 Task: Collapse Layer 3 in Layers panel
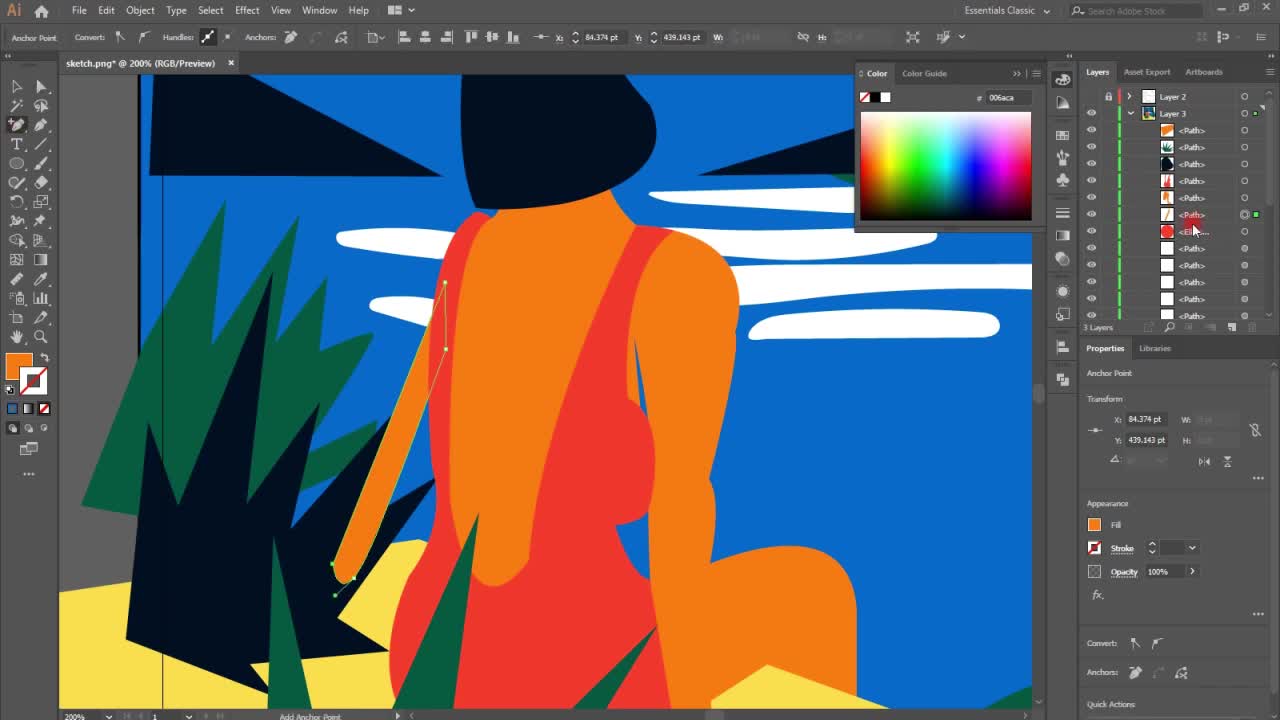(1130, 114)
